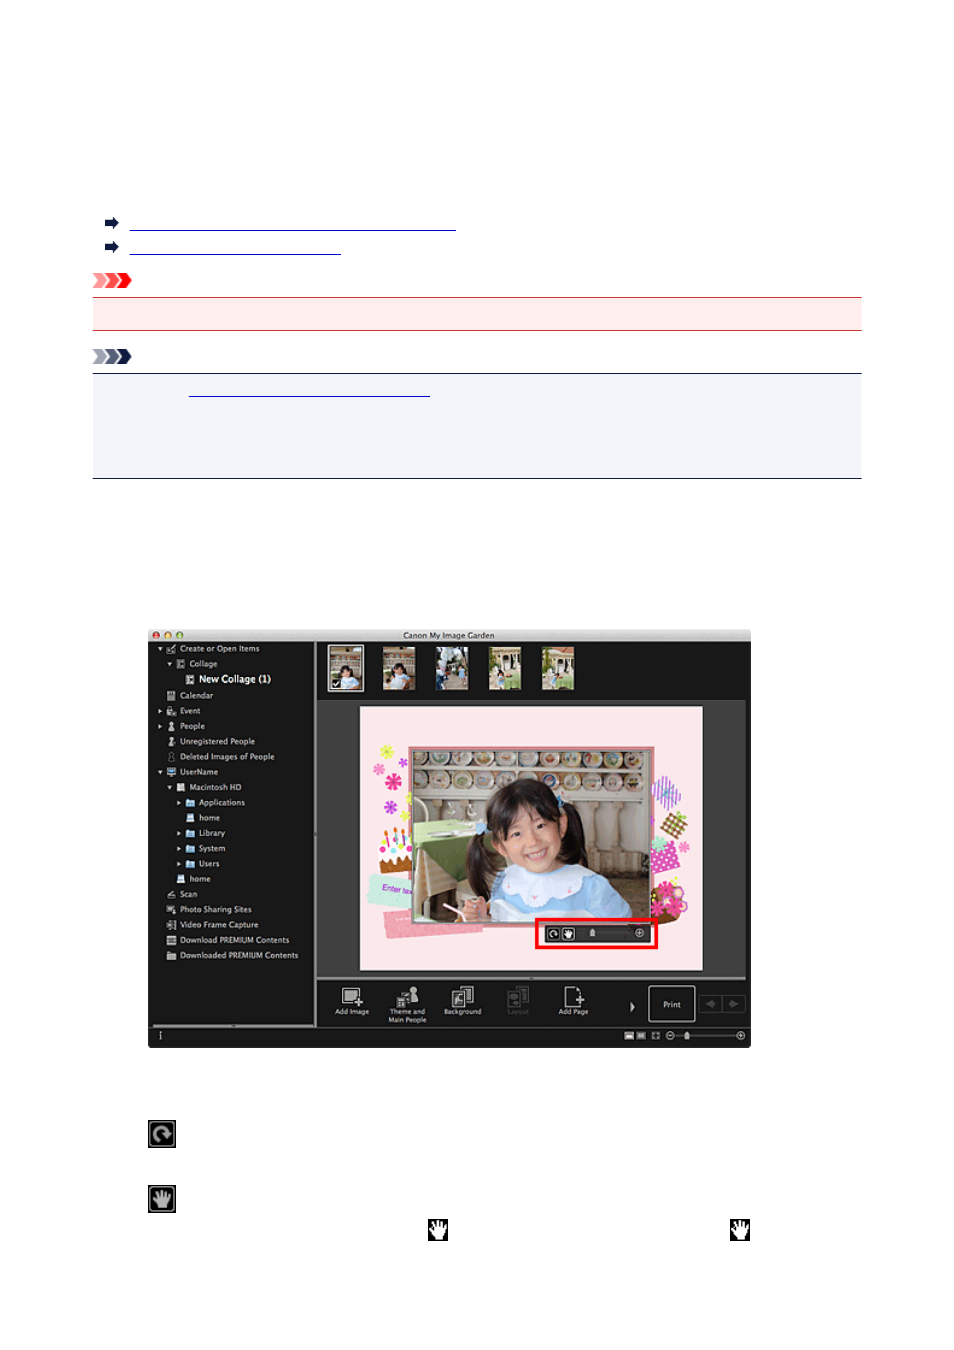Expand the Users folder
Screen dimensions: 954x1350
pyautogui.click(x=179, y=864)
